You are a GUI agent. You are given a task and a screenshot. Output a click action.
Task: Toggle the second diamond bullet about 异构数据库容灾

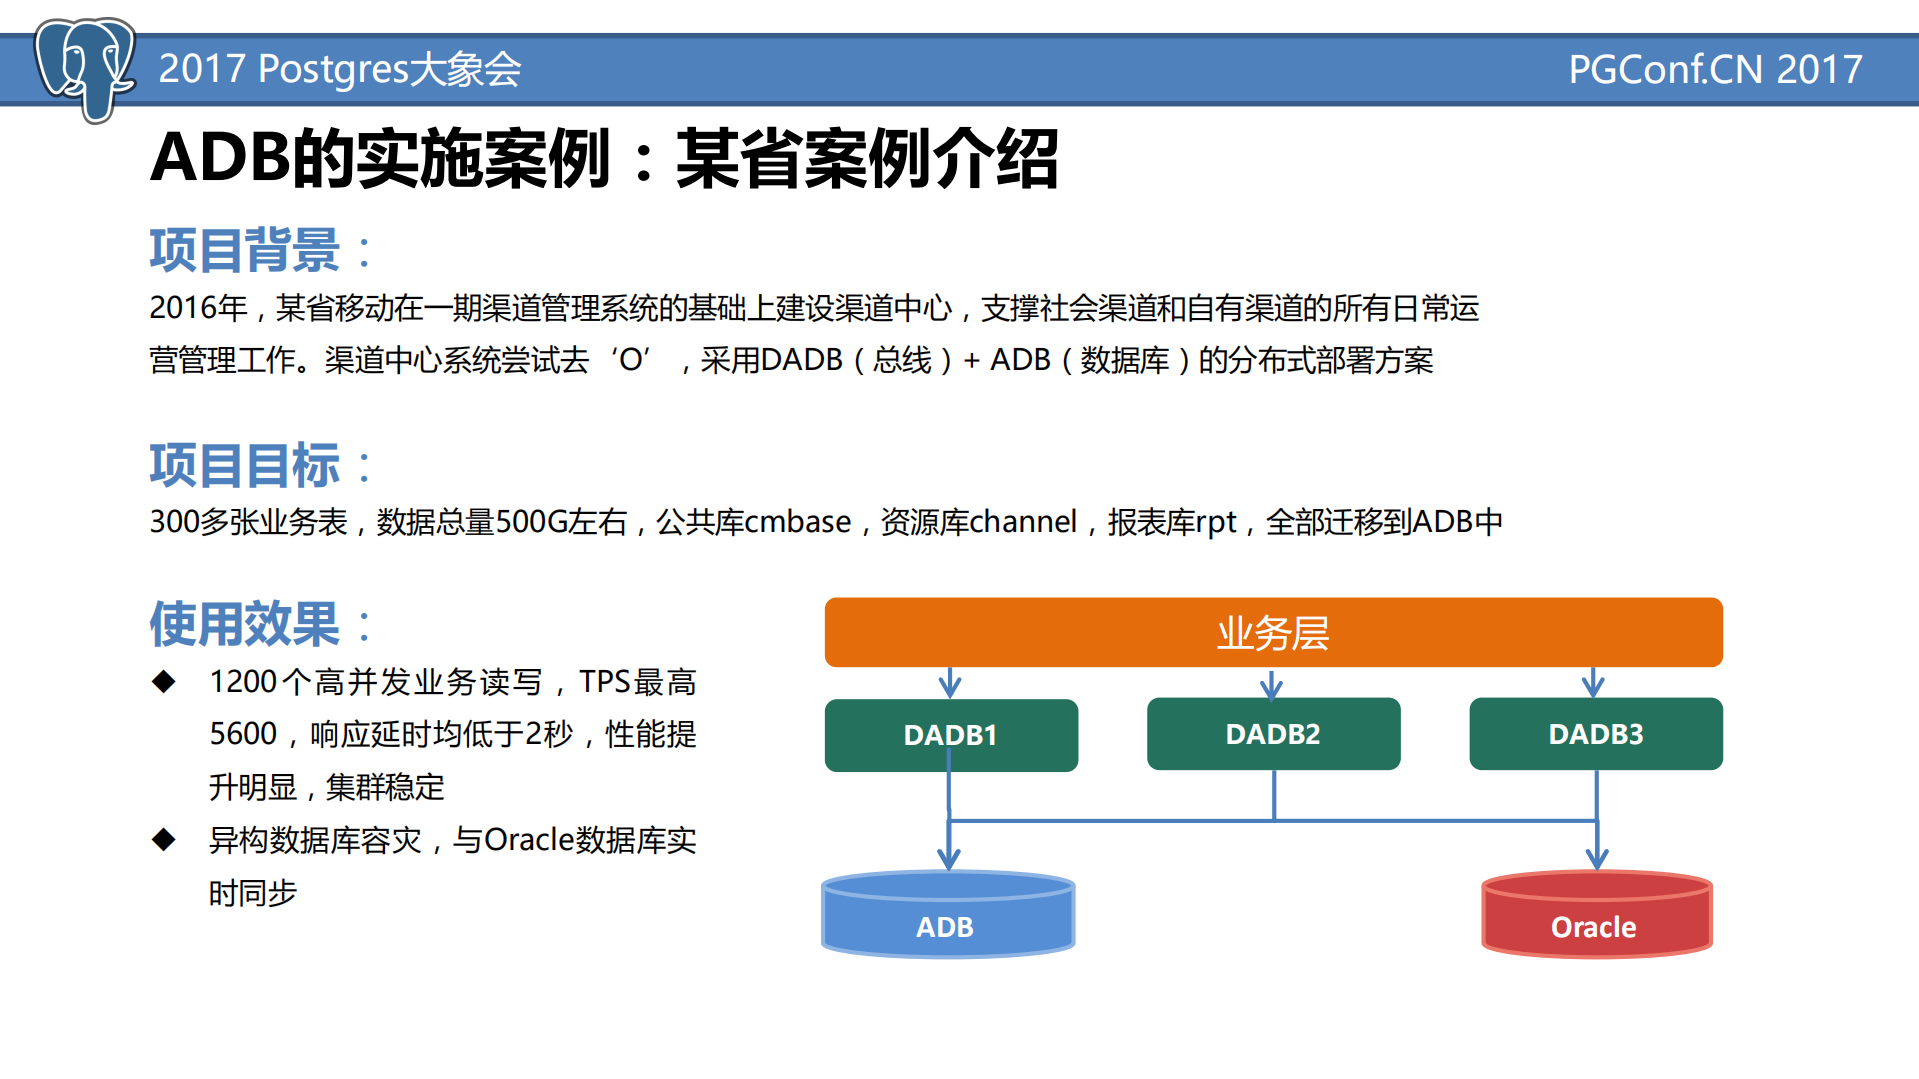[163, 840]
